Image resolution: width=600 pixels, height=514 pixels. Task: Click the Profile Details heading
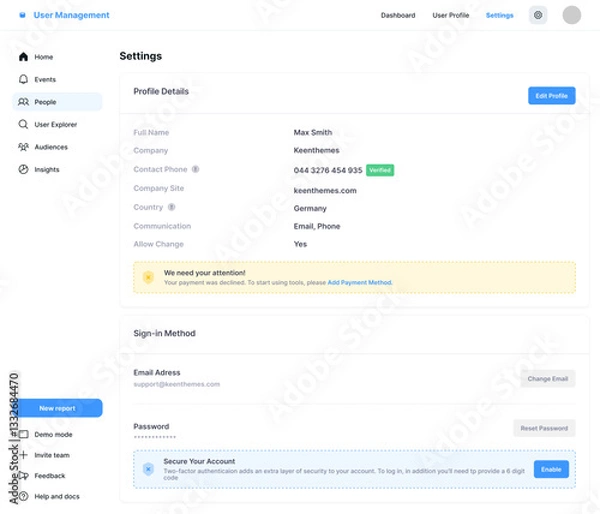point(161,91)
